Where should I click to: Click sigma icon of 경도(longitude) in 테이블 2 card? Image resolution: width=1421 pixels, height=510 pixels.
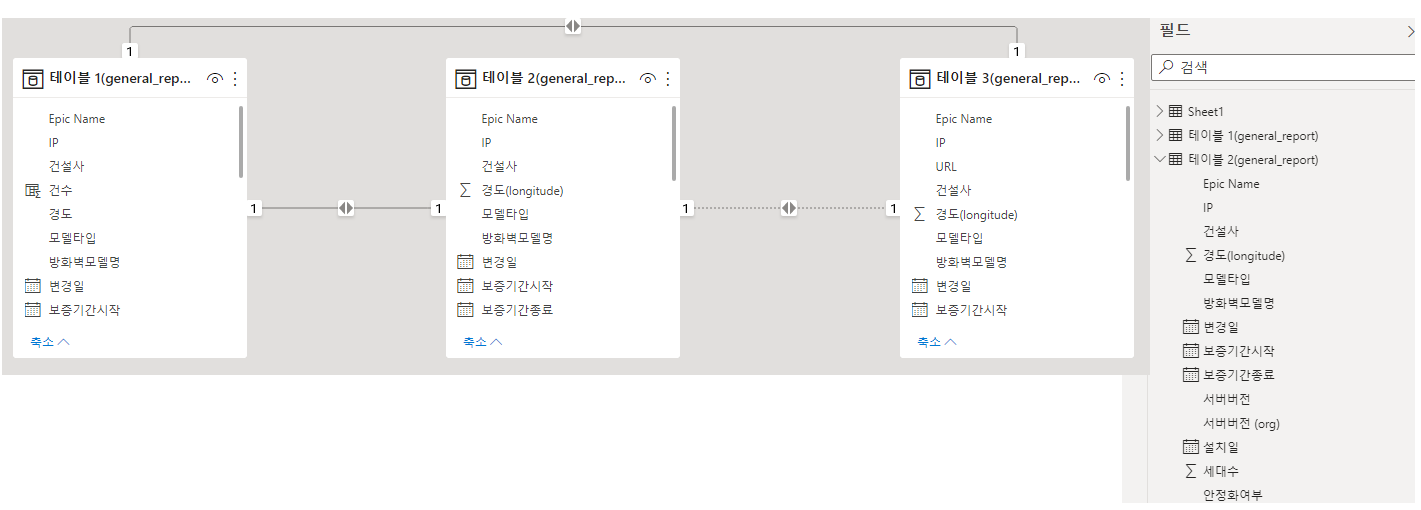coord(465,190)
